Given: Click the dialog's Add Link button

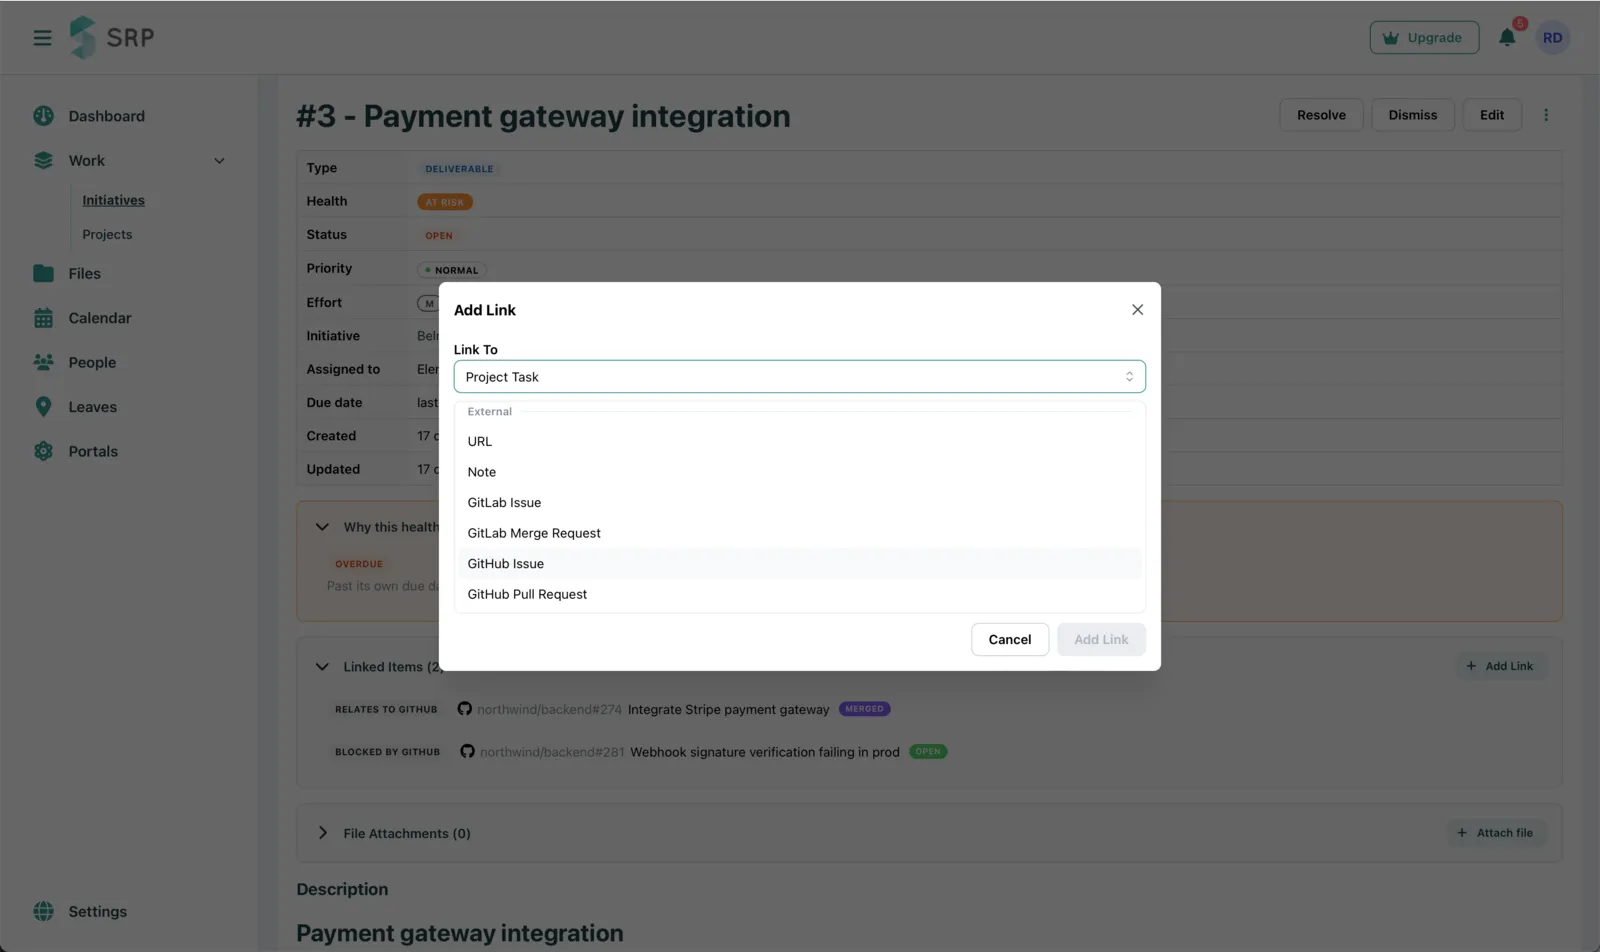Looking at the screenshot, I should click(1101, 640).
